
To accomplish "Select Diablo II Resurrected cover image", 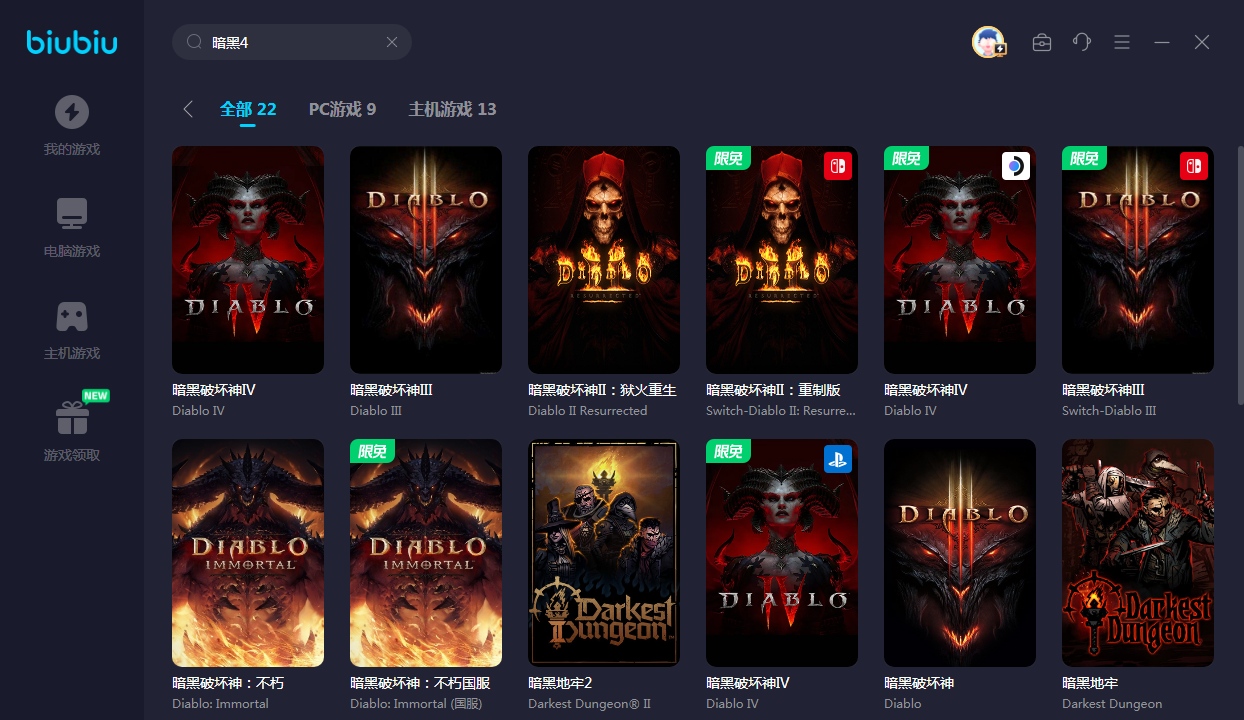I will [604, 260].
